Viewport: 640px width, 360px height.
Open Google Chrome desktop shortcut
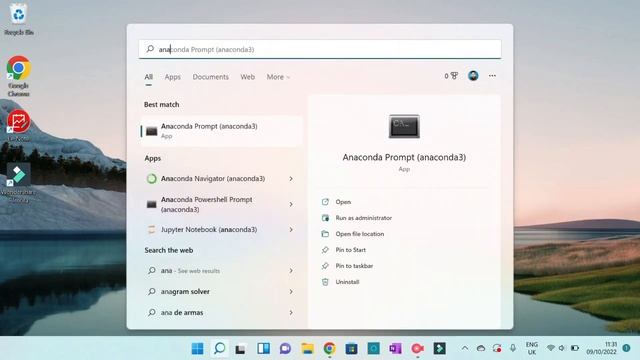tap(18, 76)
